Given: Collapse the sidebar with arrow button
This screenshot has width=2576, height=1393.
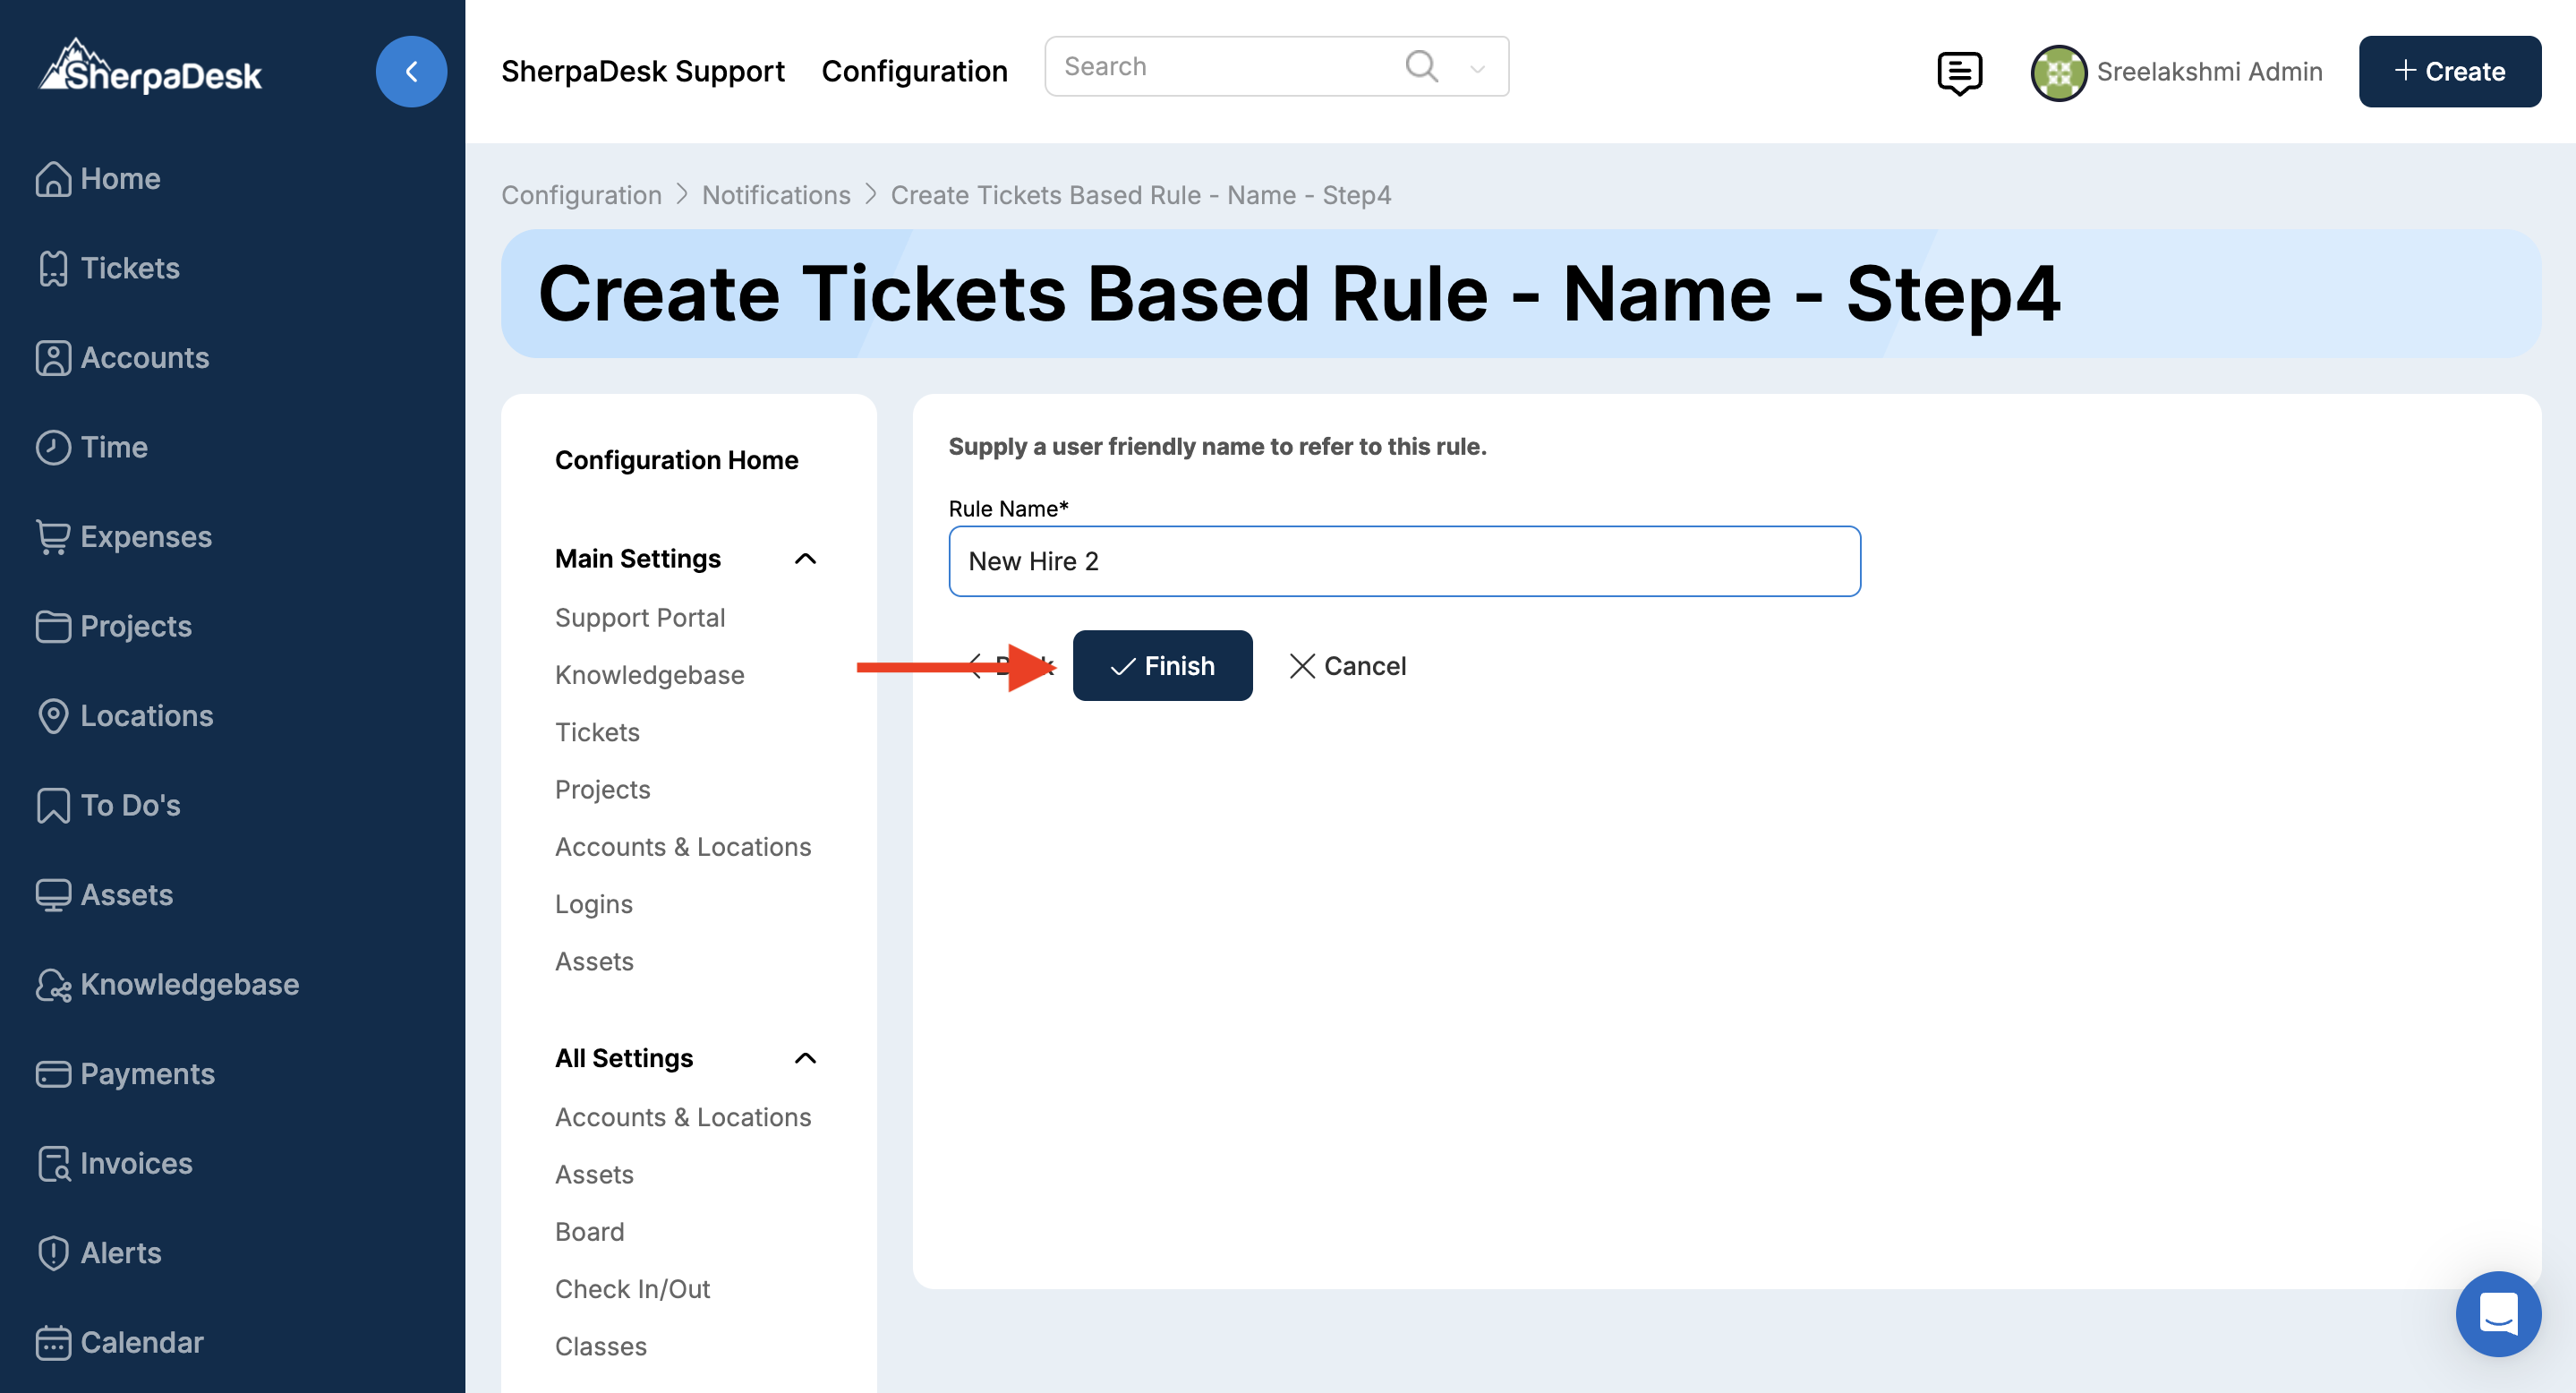Looking at the screenshot, I should (x=411, y=72).
